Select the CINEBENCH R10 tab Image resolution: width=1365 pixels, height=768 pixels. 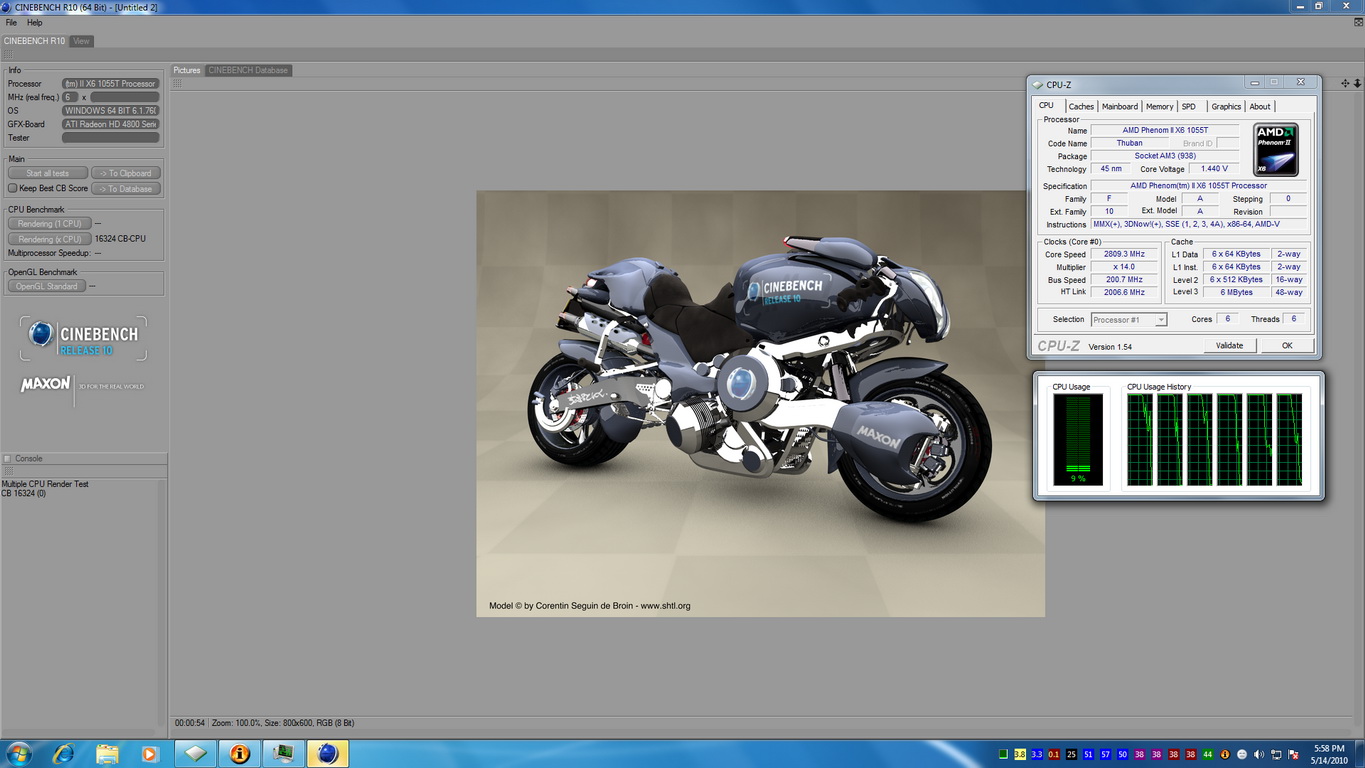34,41
